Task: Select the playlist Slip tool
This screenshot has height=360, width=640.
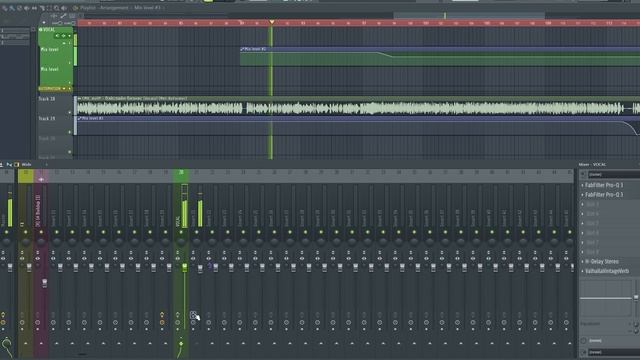Action: [x=34, y=8]
